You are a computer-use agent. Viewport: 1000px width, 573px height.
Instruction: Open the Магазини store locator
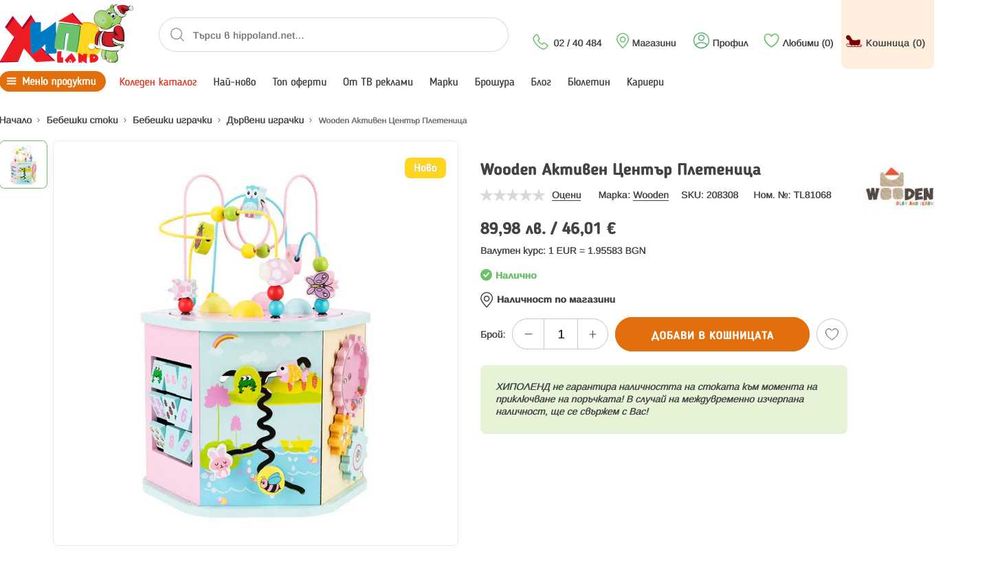(646, 42)
